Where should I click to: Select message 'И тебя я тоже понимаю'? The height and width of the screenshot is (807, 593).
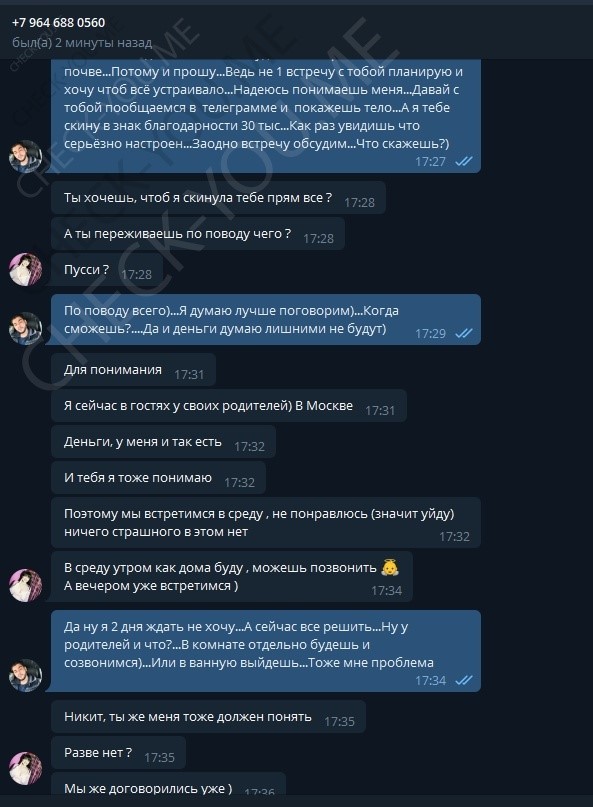pos(158,478)
